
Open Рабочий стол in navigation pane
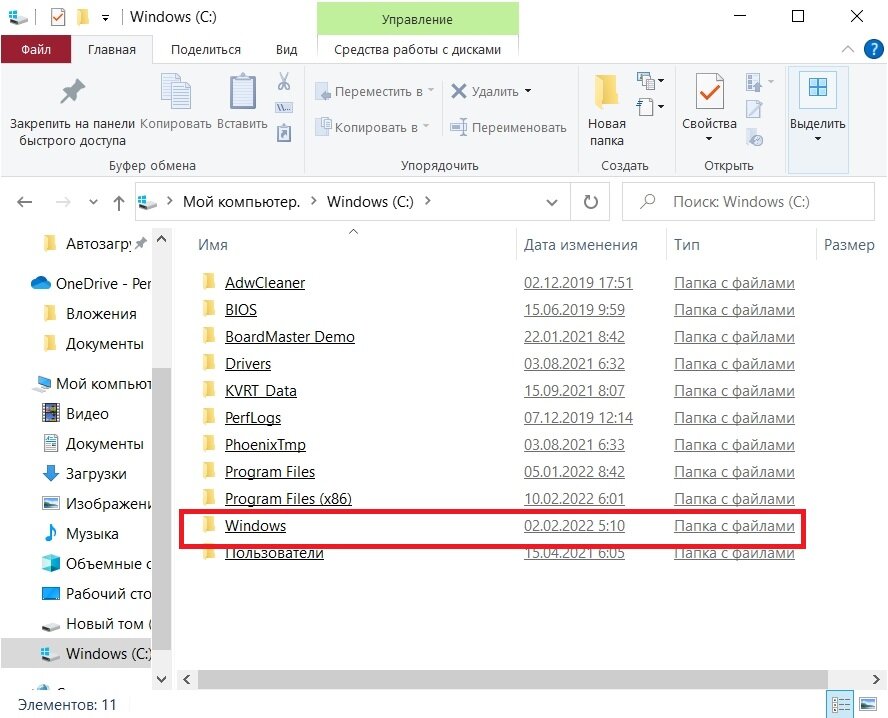pos(96,593)
